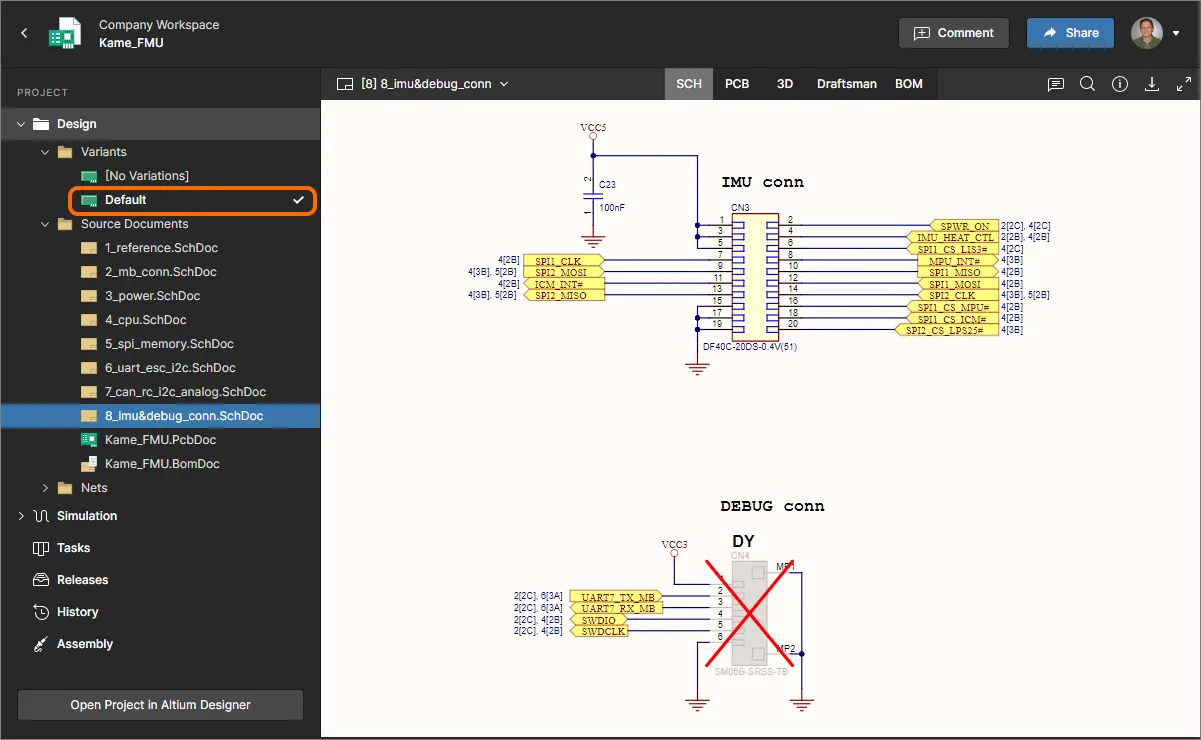
Task: Click the back arrow in header
Action: click(x=24, y=33)
